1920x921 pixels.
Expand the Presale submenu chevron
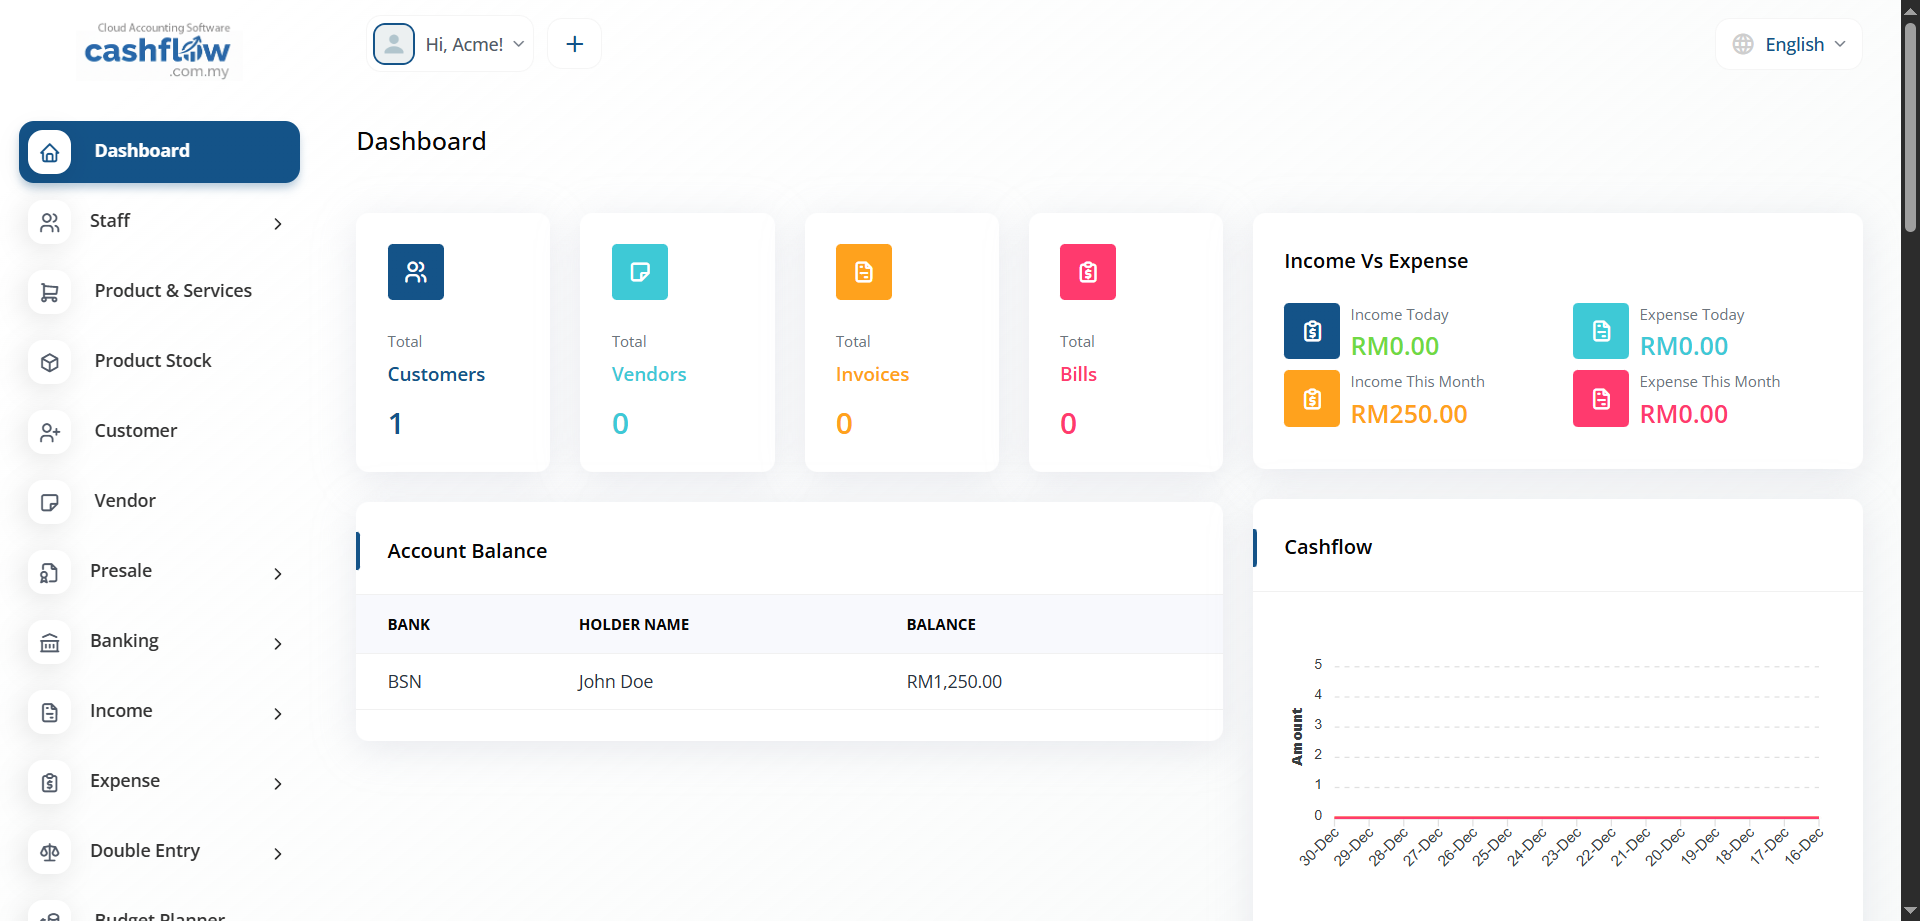coord(277,574)
